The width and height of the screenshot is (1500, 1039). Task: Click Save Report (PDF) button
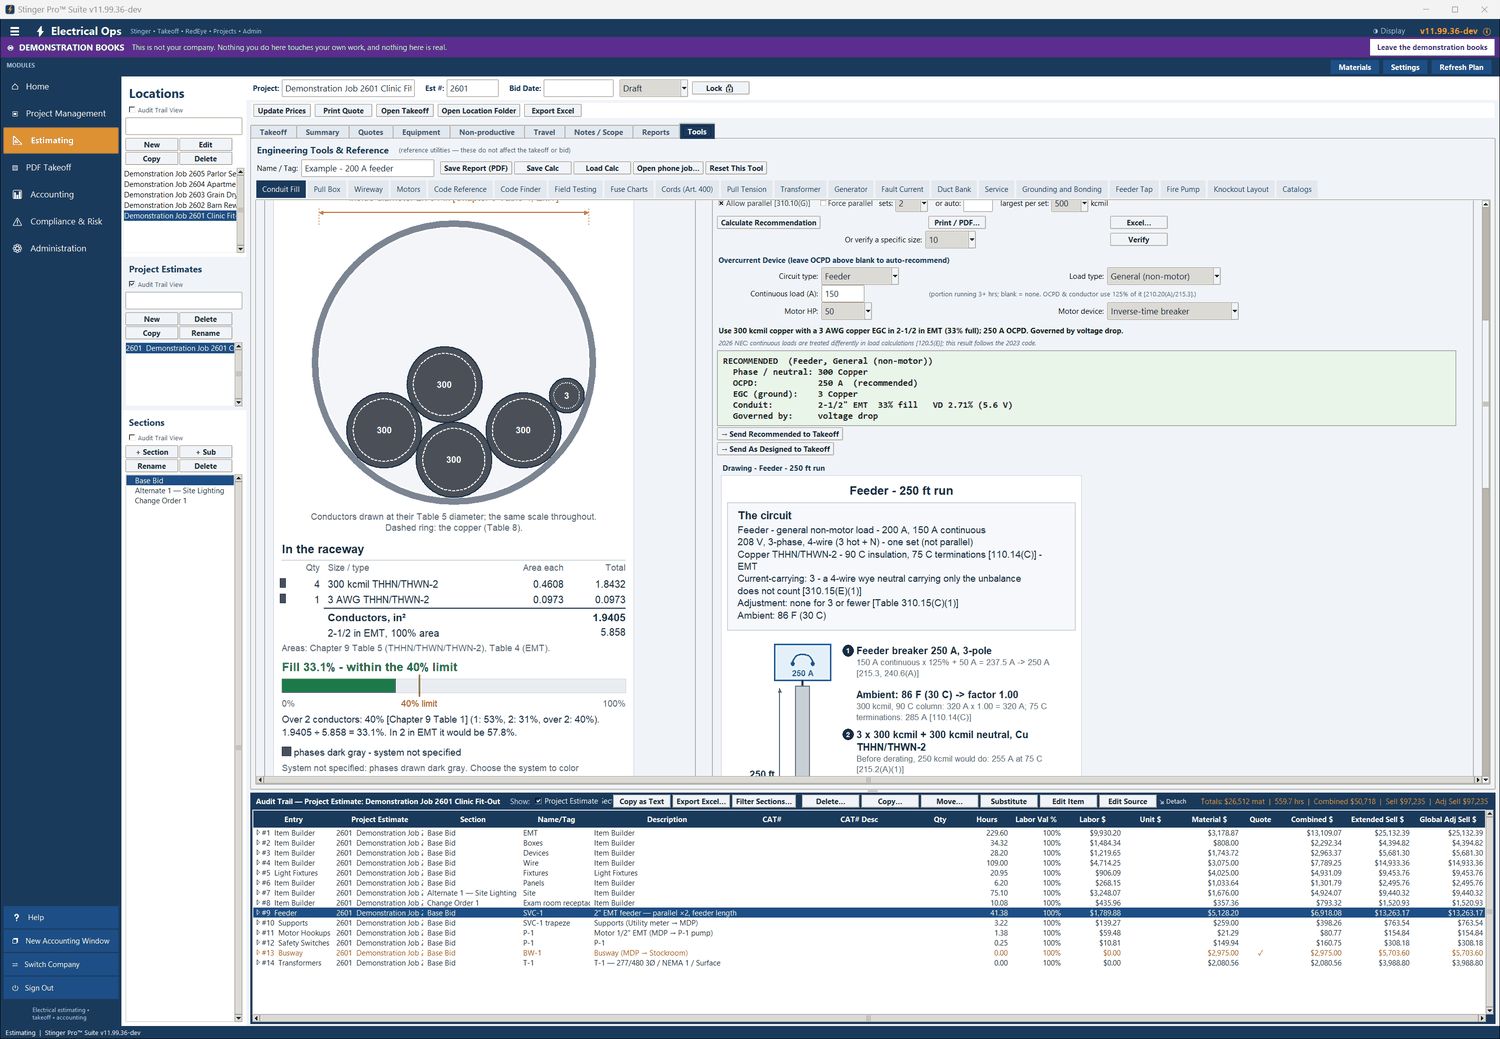476,168
